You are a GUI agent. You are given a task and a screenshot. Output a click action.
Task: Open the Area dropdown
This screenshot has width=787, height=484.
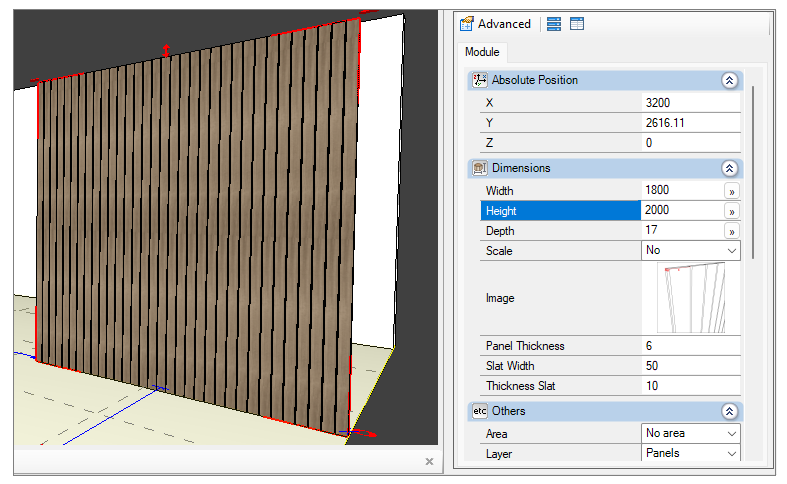point(732,433)
